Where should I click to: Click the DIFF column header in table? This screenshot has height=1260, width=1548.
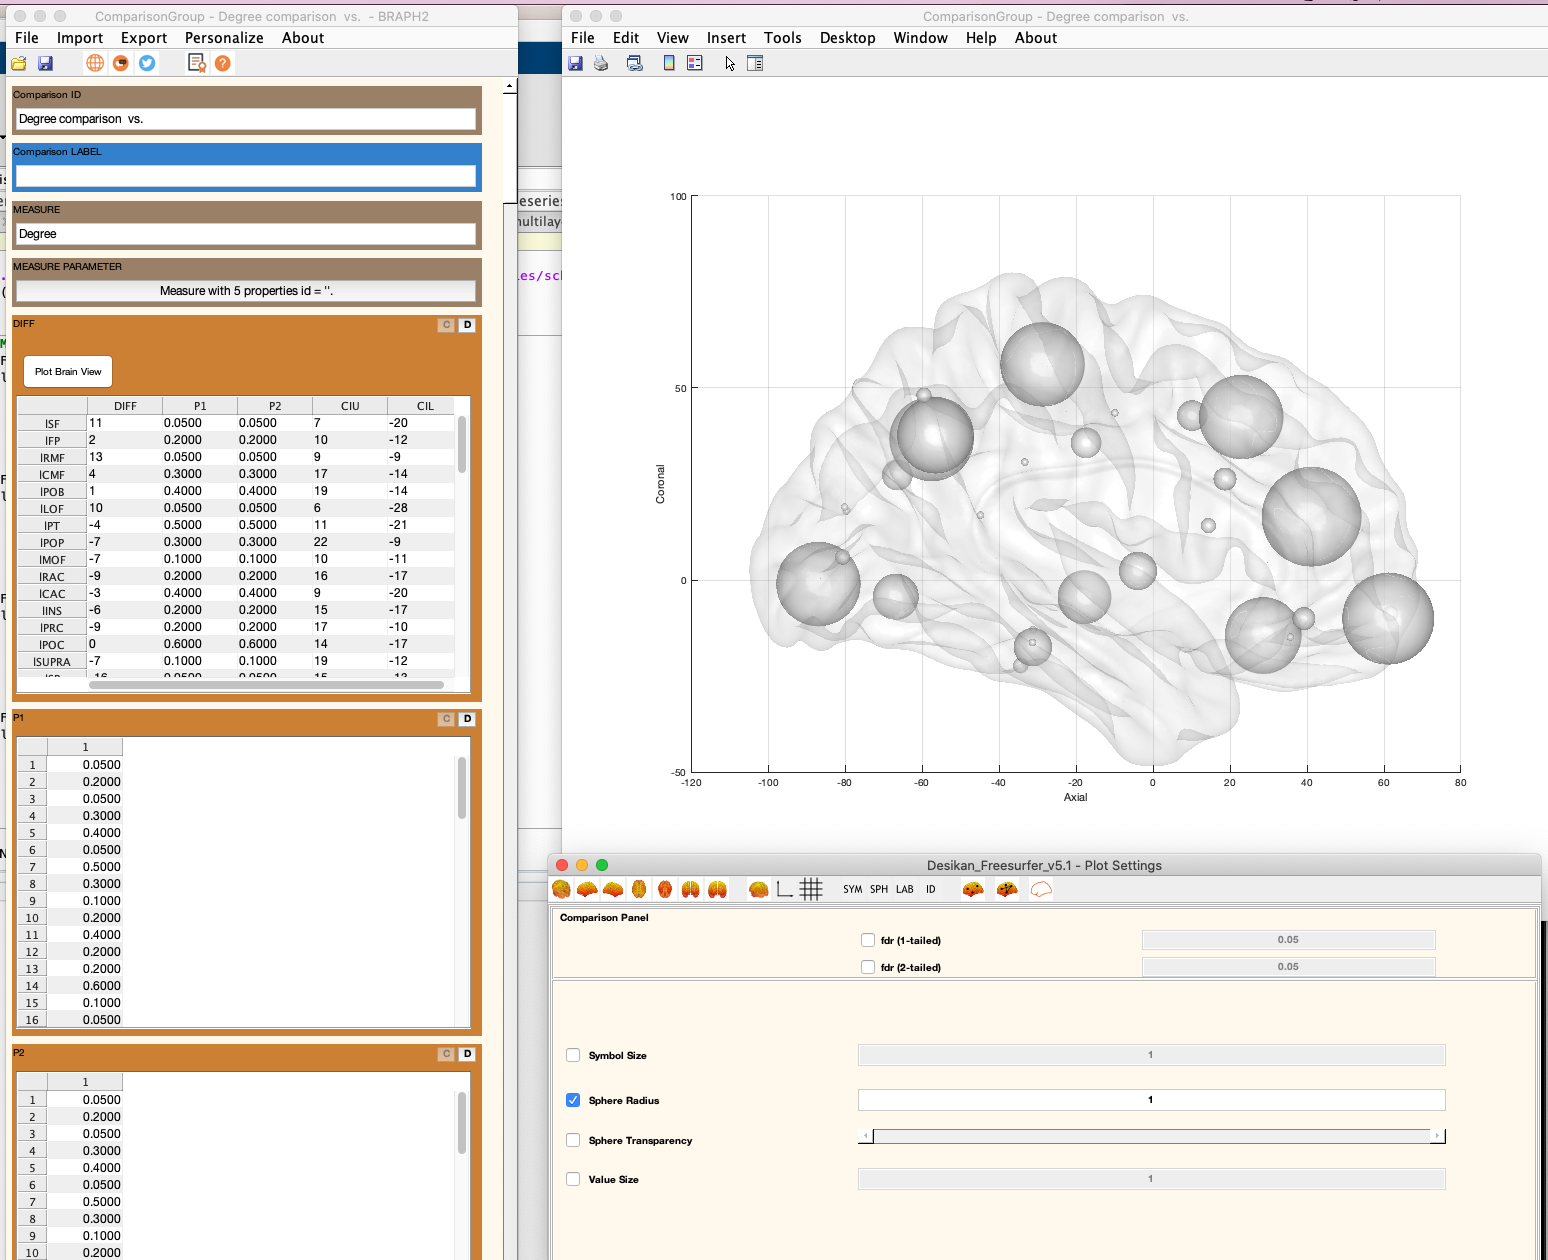point(125,406)
